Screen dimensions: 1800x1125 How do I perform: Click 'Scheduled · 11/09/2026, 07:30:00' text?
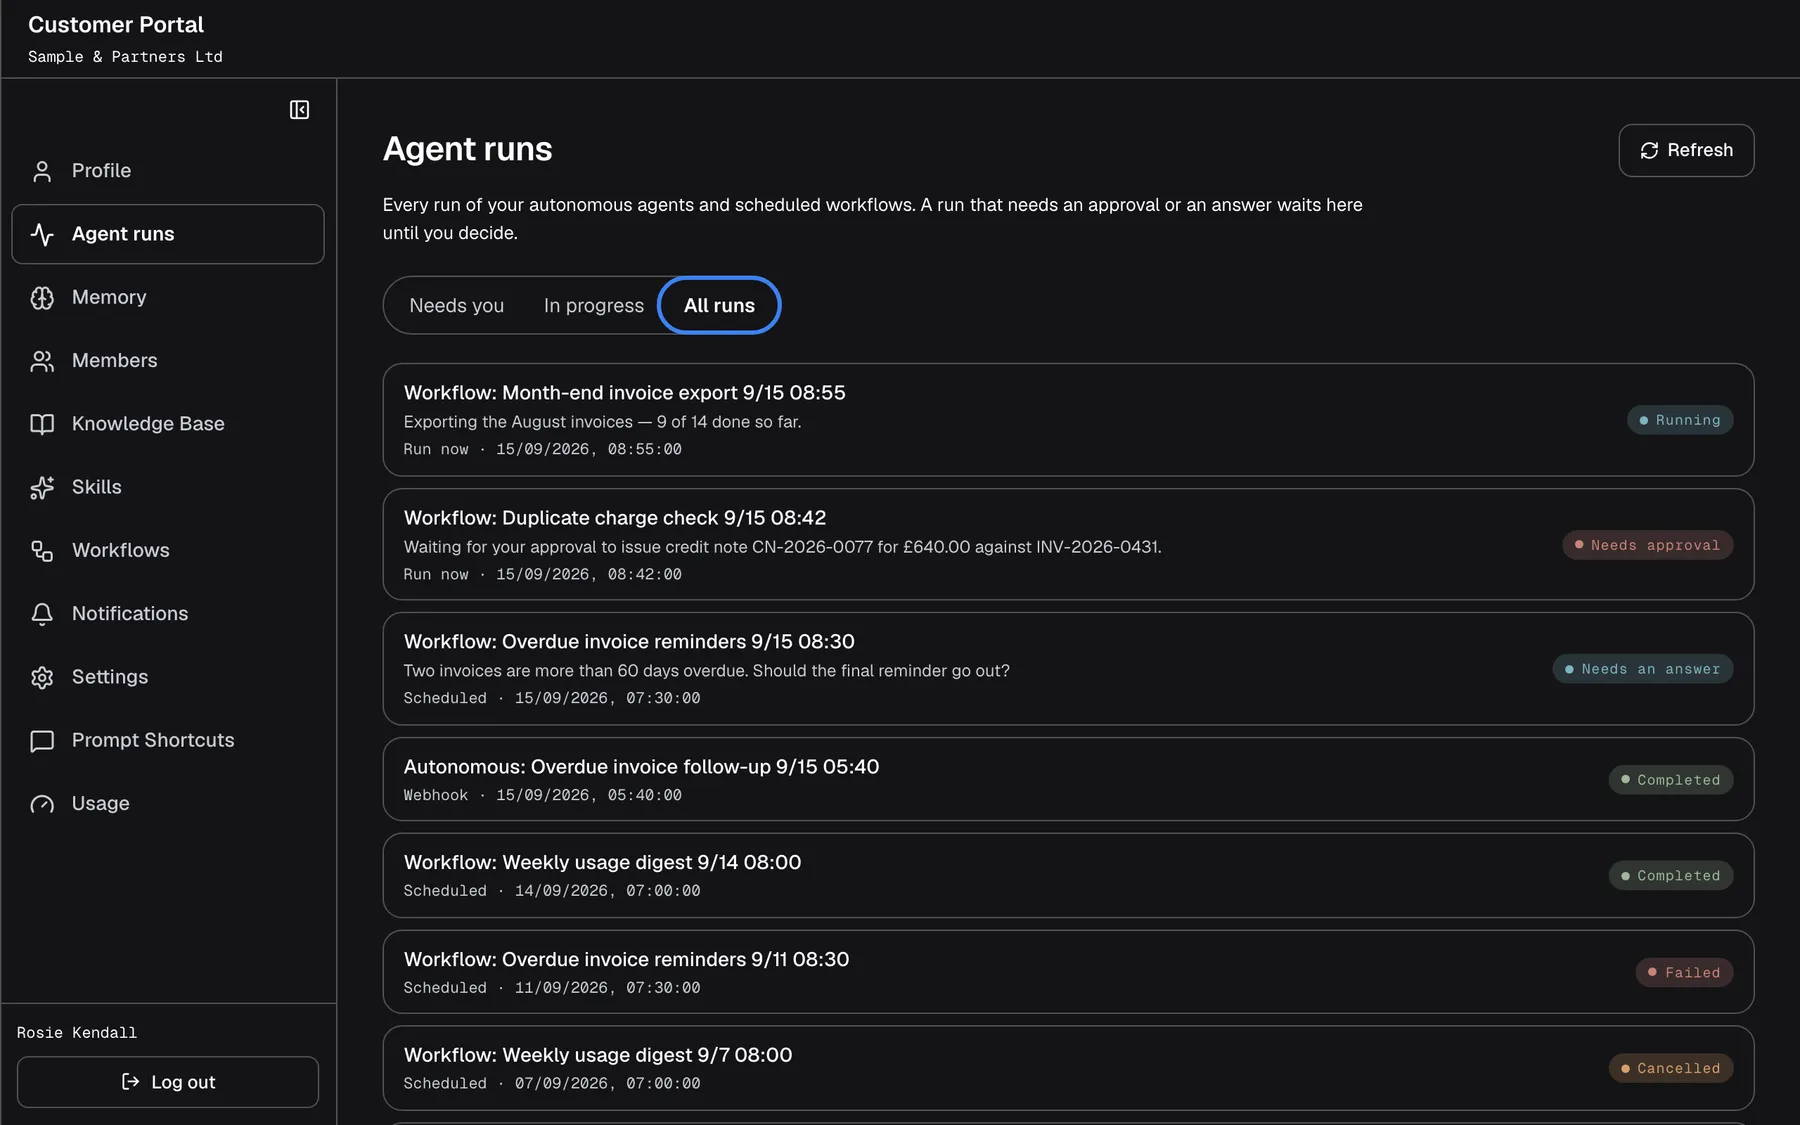pyautogui.click(x=552, y=988)
